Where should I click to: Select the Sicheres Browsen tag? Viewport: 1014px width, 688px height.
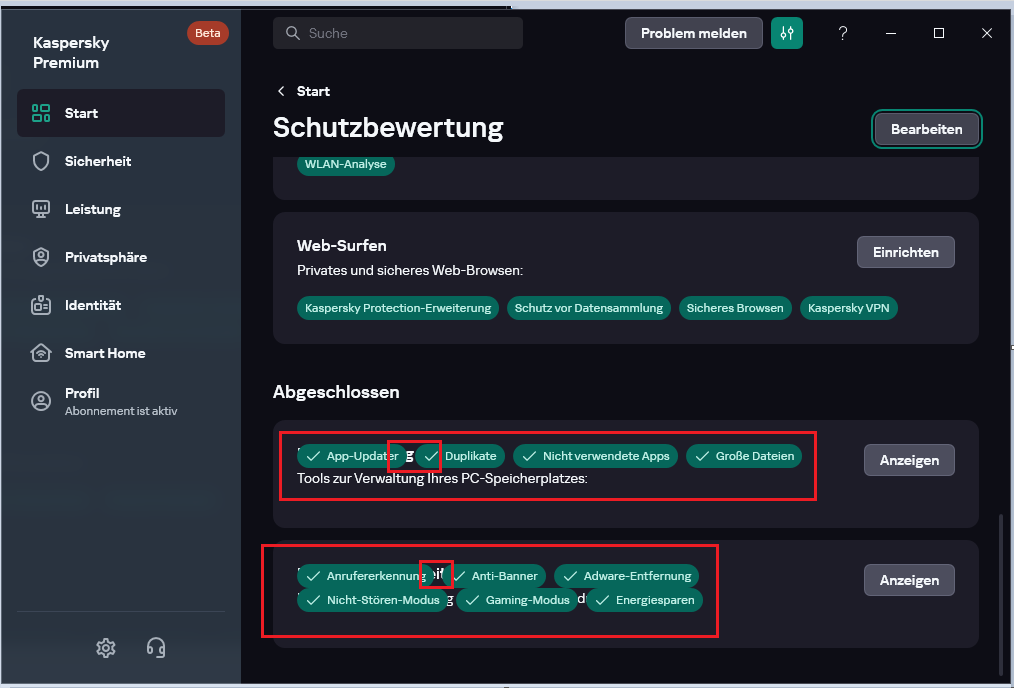click(735, 308)
